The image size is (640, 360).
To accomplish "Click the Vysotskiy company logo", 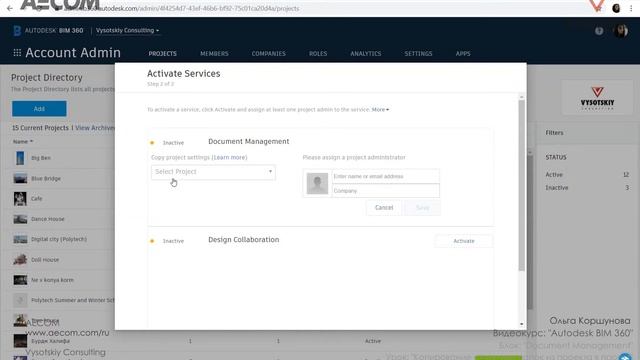I will 597,98.
